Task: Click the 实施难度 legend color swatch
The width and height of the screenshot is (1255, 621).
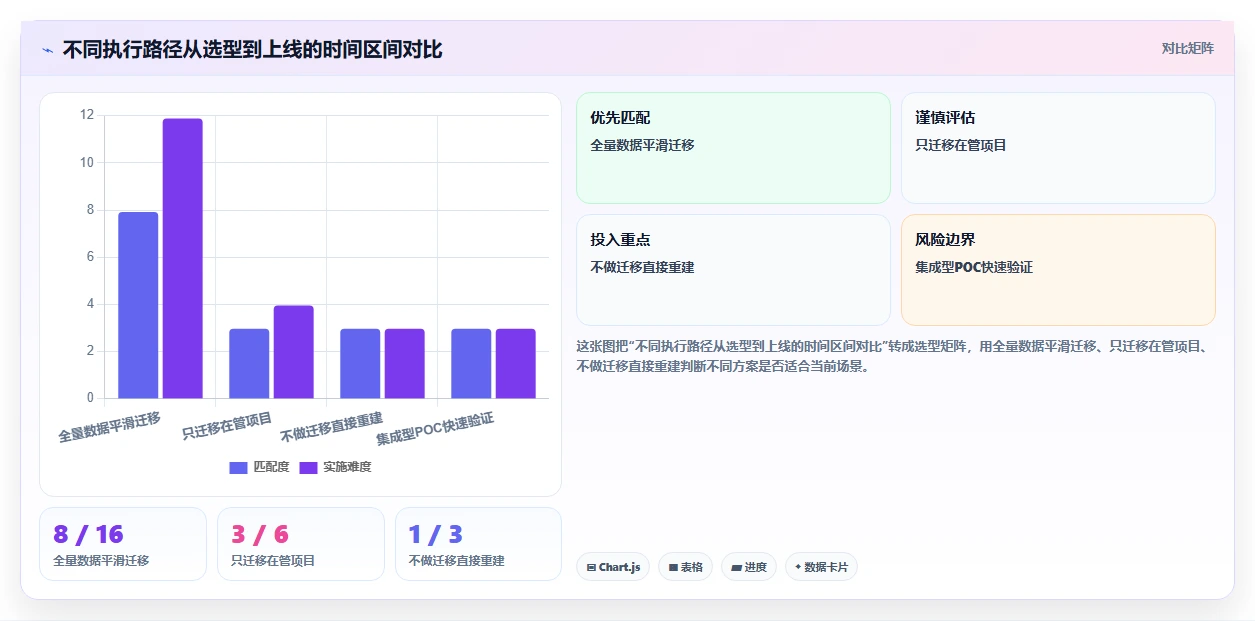Action: (x=309, y=468)
